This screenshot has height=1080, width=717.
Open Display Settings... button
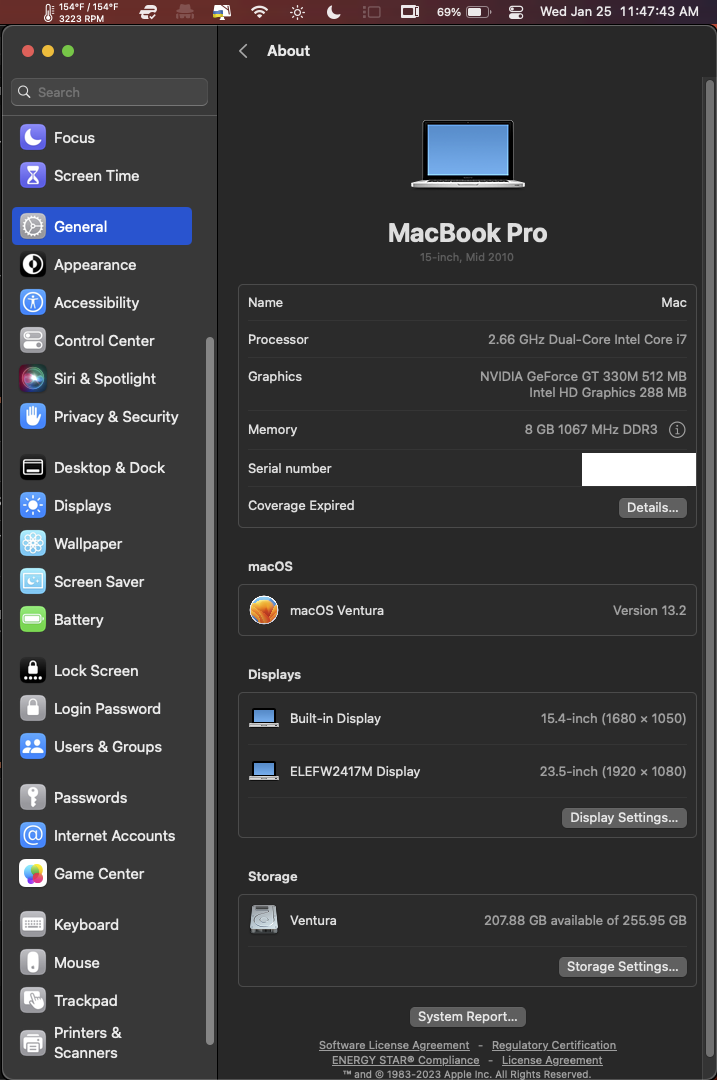(x=624, y=818)
